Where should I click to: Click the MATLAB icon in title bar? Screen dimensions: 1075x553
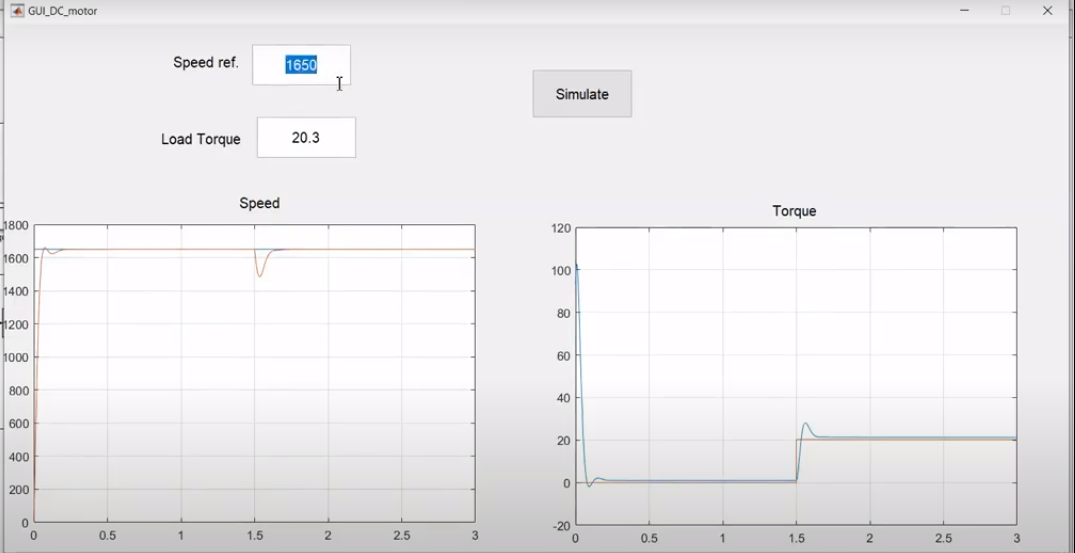(17, 11)
